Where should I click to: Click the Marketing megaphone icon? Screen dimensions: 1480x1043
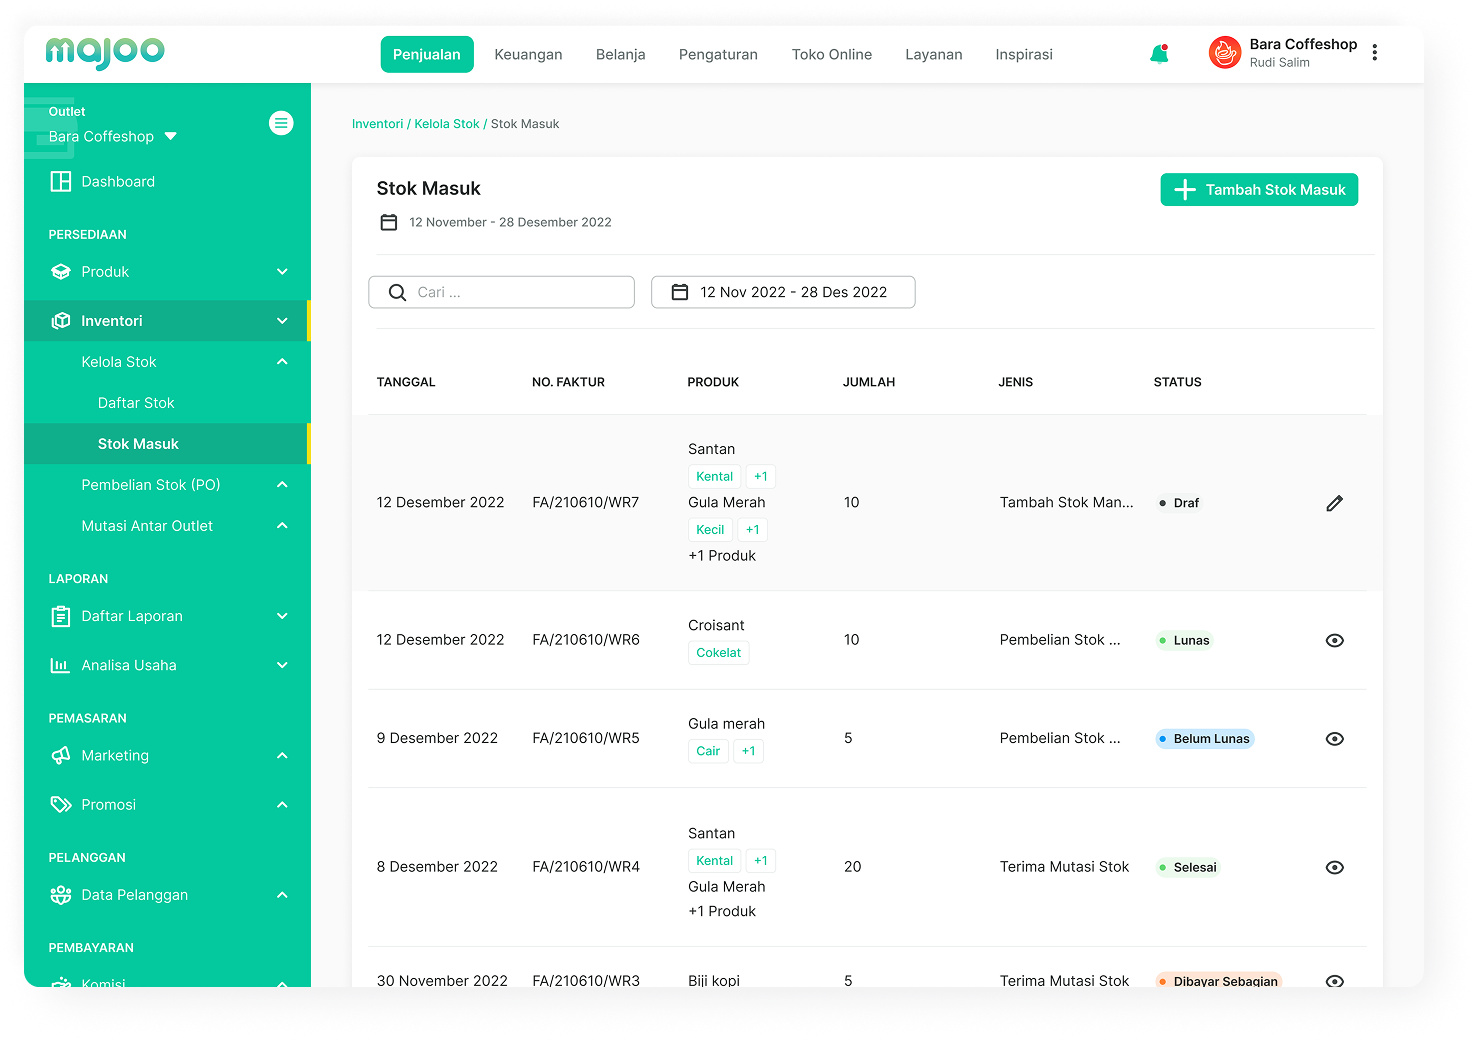click(x=61, y=755)
